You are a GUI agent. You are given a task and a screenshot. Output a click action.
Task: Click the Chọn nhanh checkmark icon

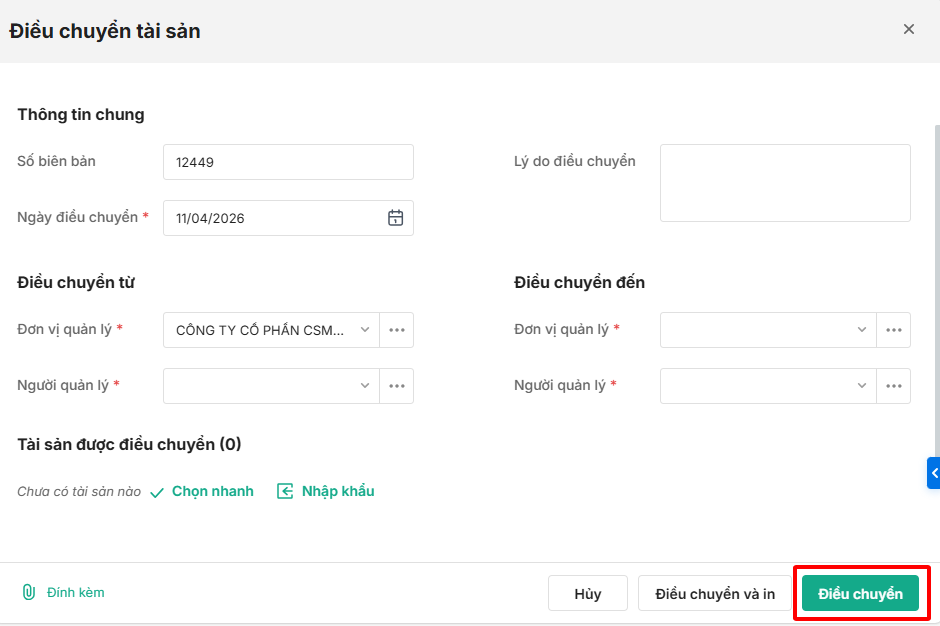[157, 492]
